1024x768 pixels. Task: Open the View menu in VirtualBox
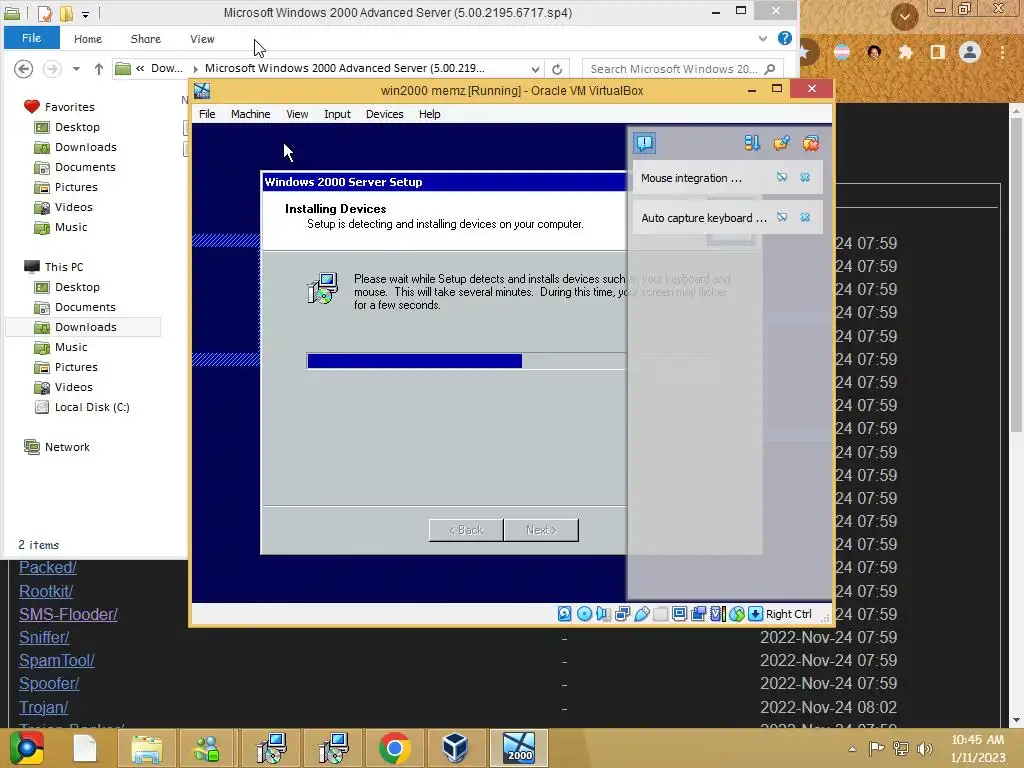(297, 114)
